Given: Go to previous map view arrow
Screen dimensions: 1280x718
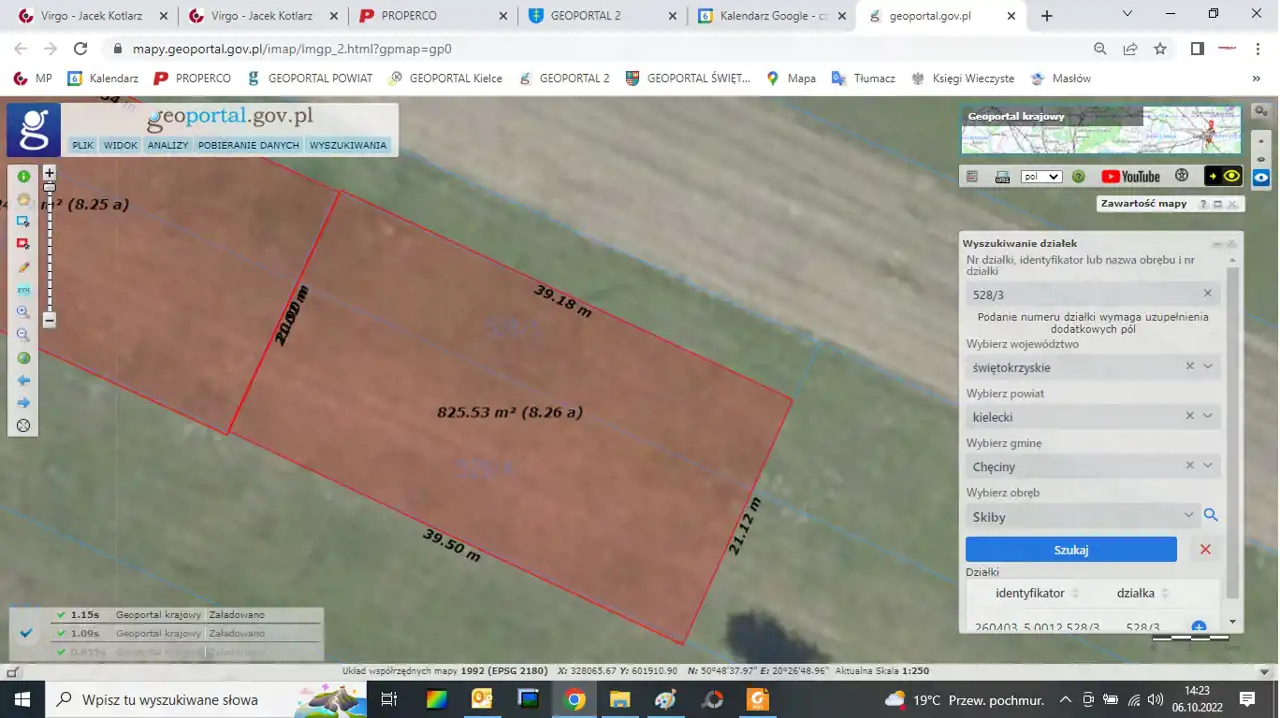Looking at the screenshot, I should pyautogui.click(x=24, y=381).
